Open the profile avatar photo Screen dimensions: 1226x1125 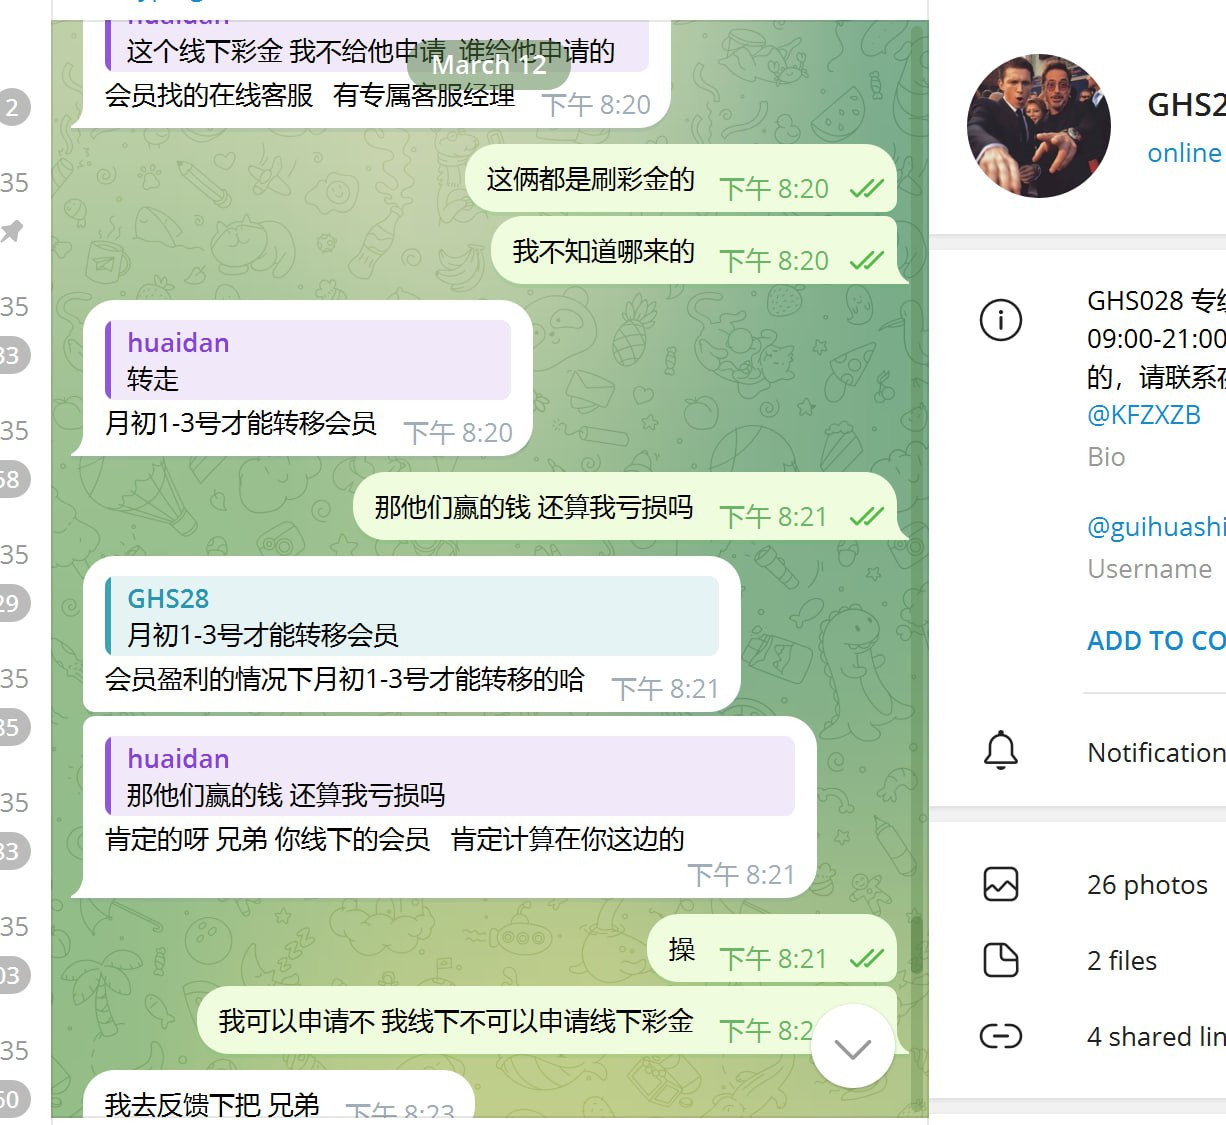1039,126
